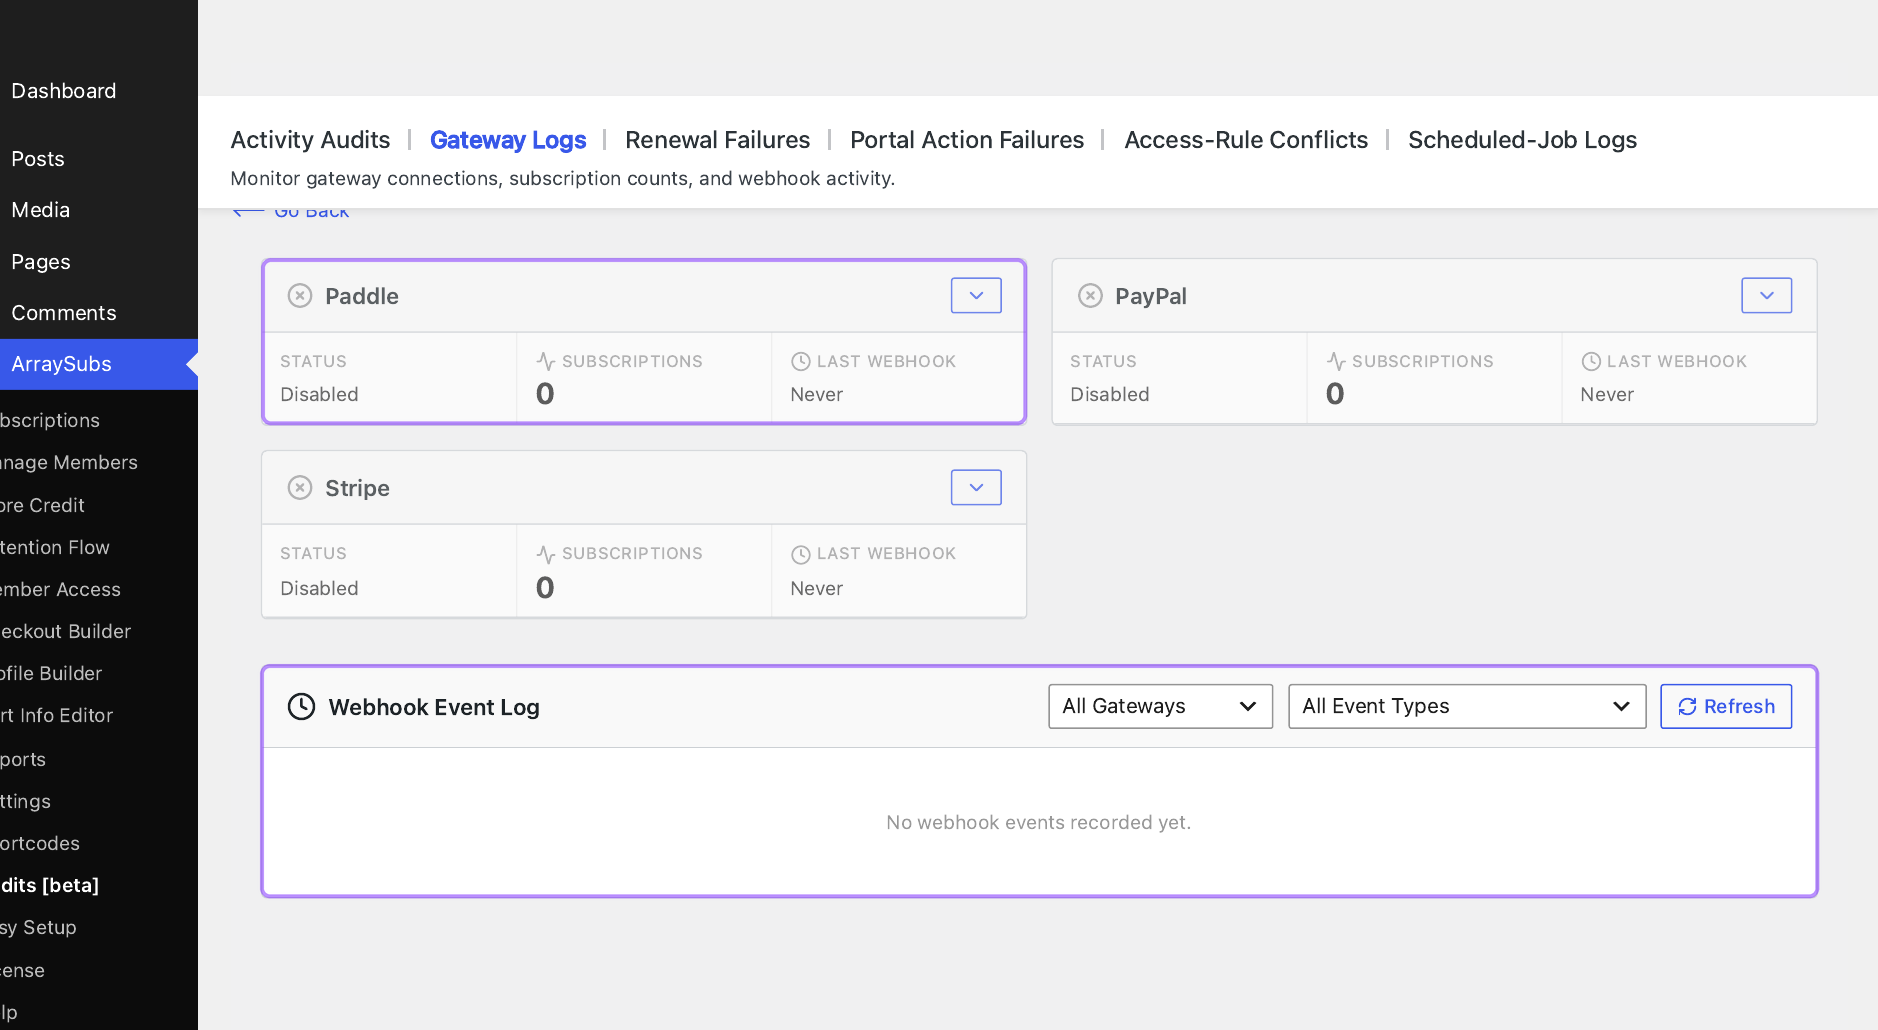Click the Webhook Event Log heading
Image resolution: width=1878 pixels, height=1030 pixels.
pos(434,707)
